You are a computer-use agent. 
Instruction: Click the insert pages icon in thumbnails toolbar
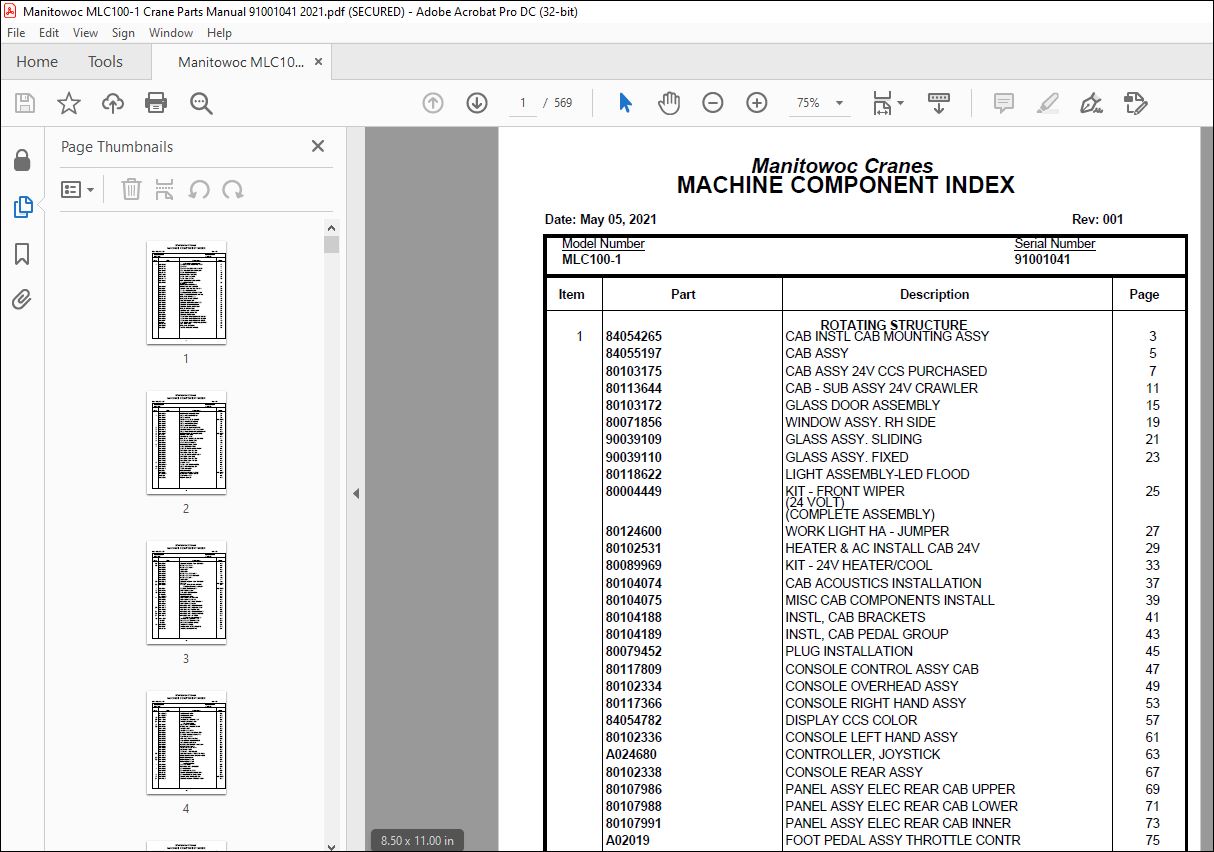click(x=165, y=189)
